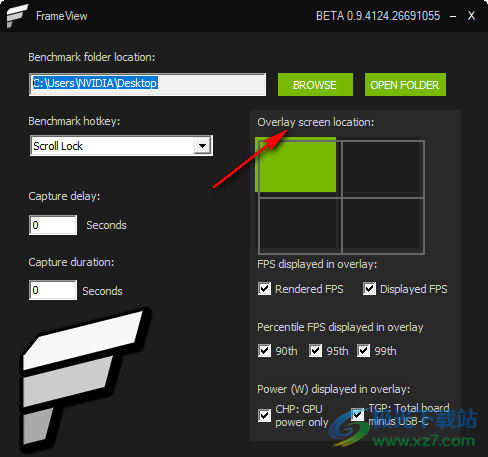
Task: Click the Scroll Lock hotkey combo box
Action: point(121,146)
